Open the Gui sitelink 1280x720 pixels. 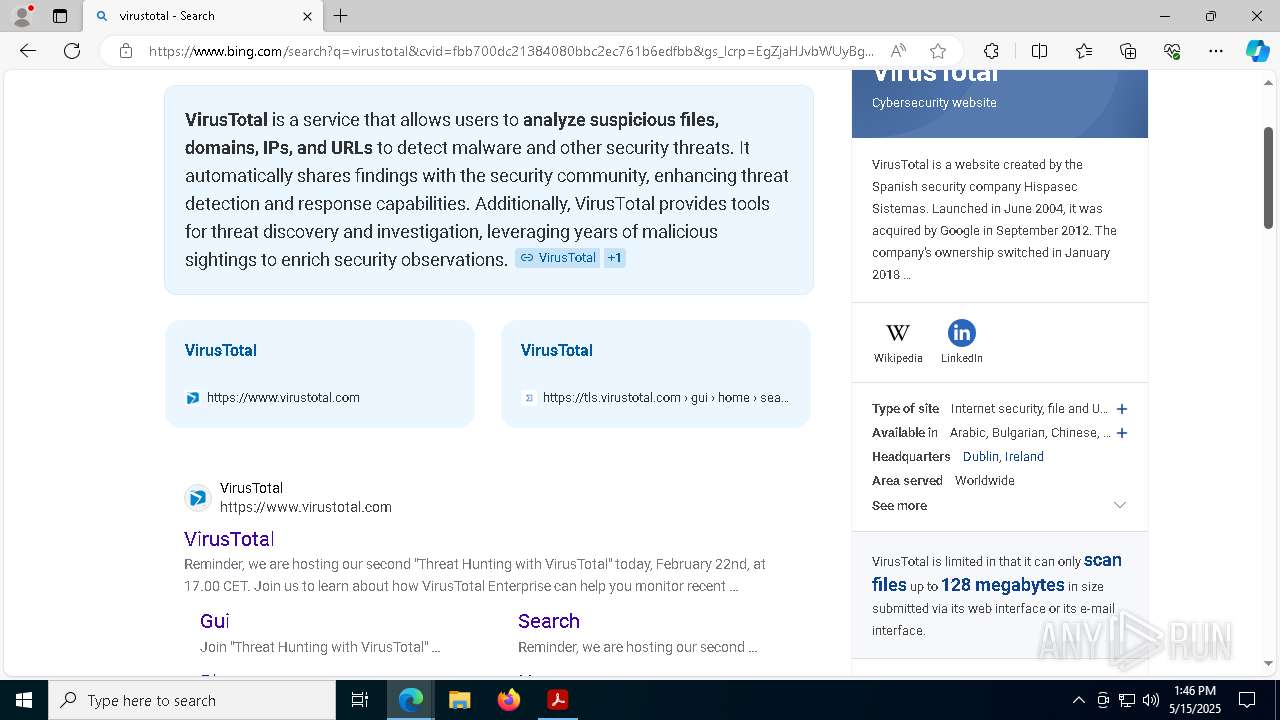pyautogui.click(x=215, y=621)
